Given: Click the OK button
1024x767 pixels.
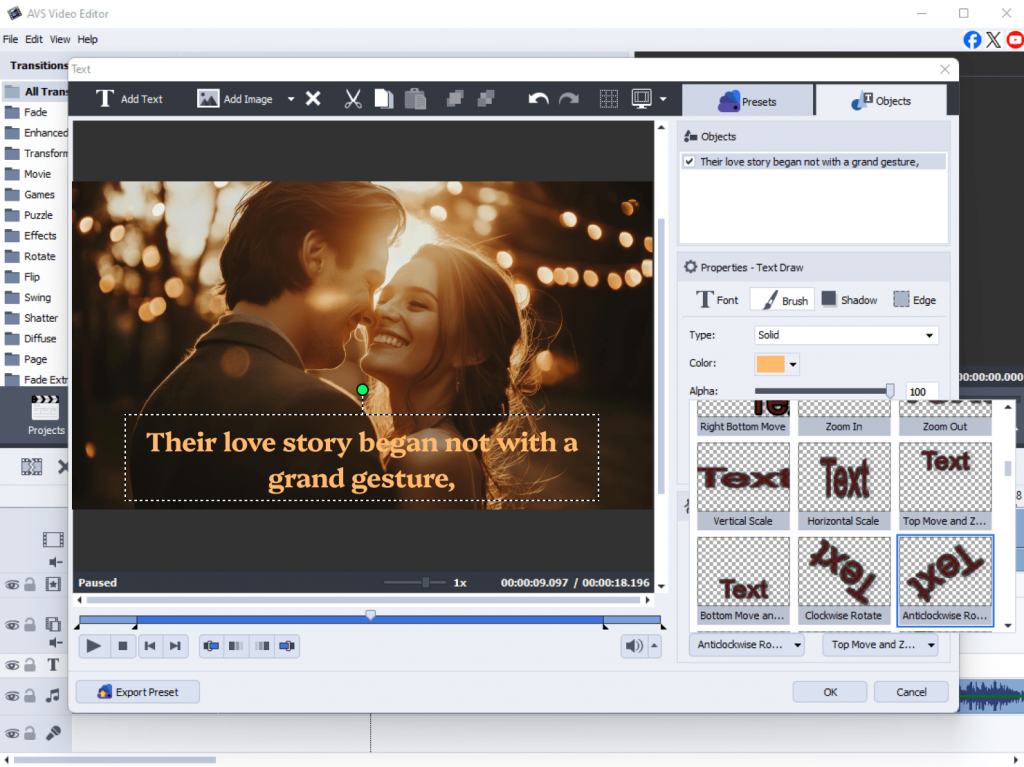Looking at the screenshot, I should click(830, 692).
